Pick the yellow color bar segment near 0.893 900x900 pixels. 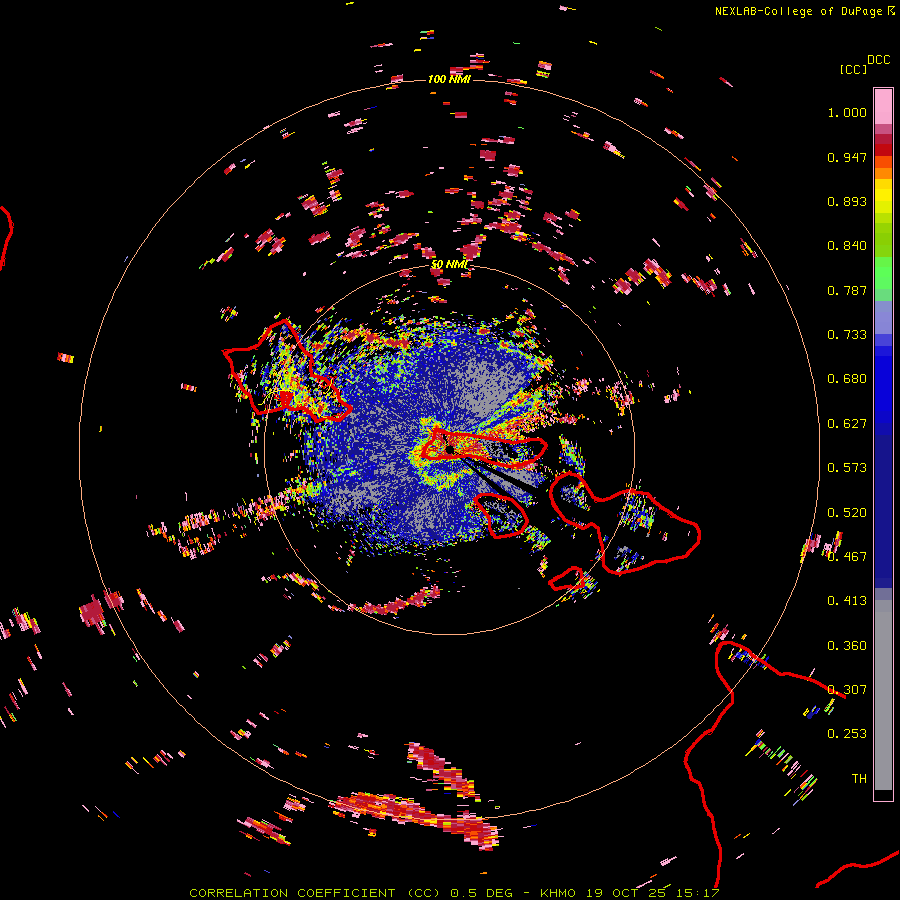883,196
